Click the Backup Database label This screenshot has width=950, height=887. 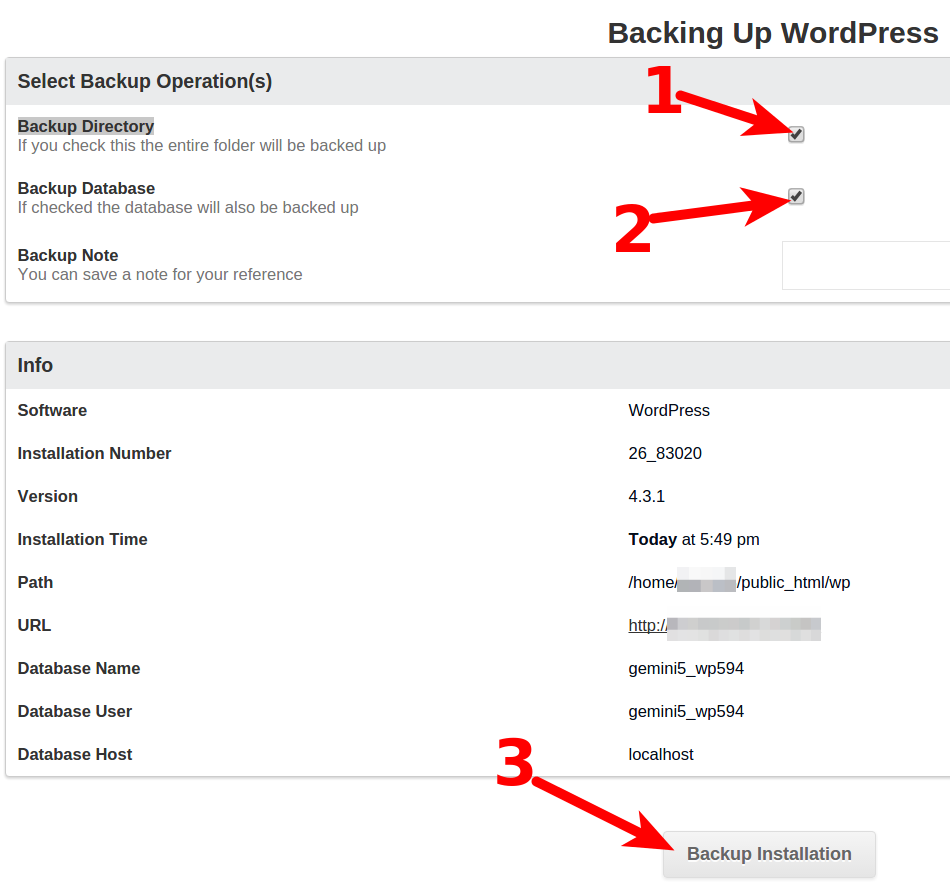click(86, 188)
